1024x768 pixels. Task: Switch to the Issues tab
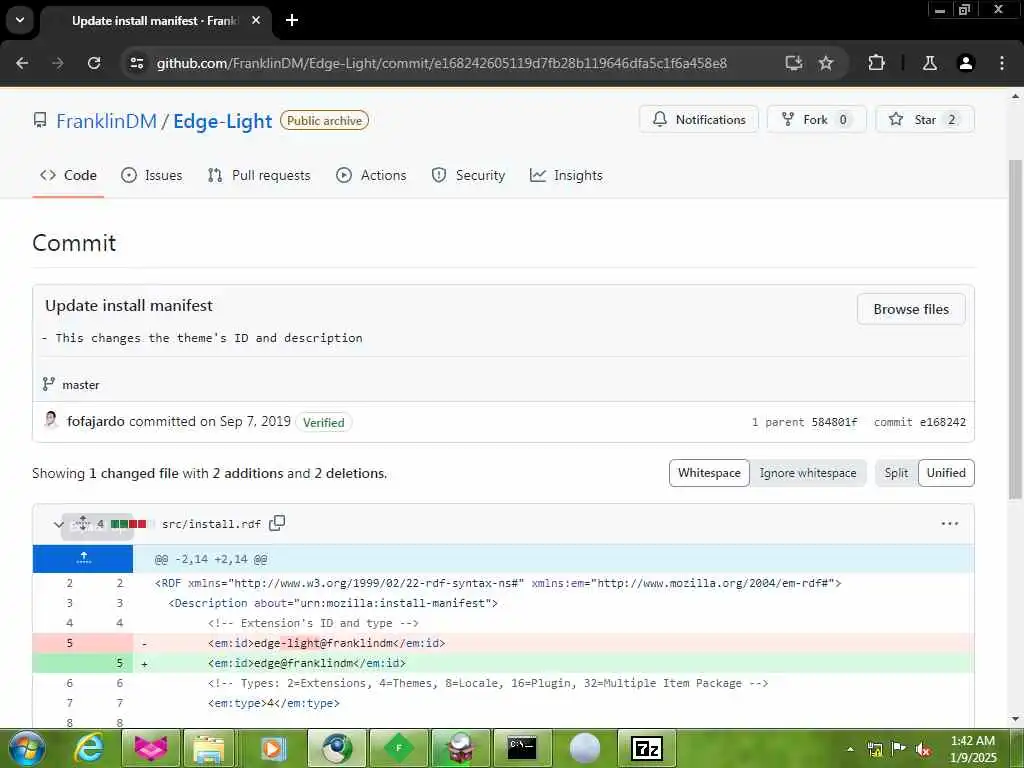(152, 175)
